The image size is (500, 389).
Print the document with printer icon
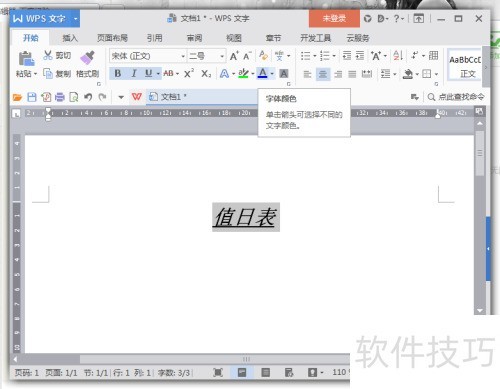pyautogui.click(x=60, y=97)
